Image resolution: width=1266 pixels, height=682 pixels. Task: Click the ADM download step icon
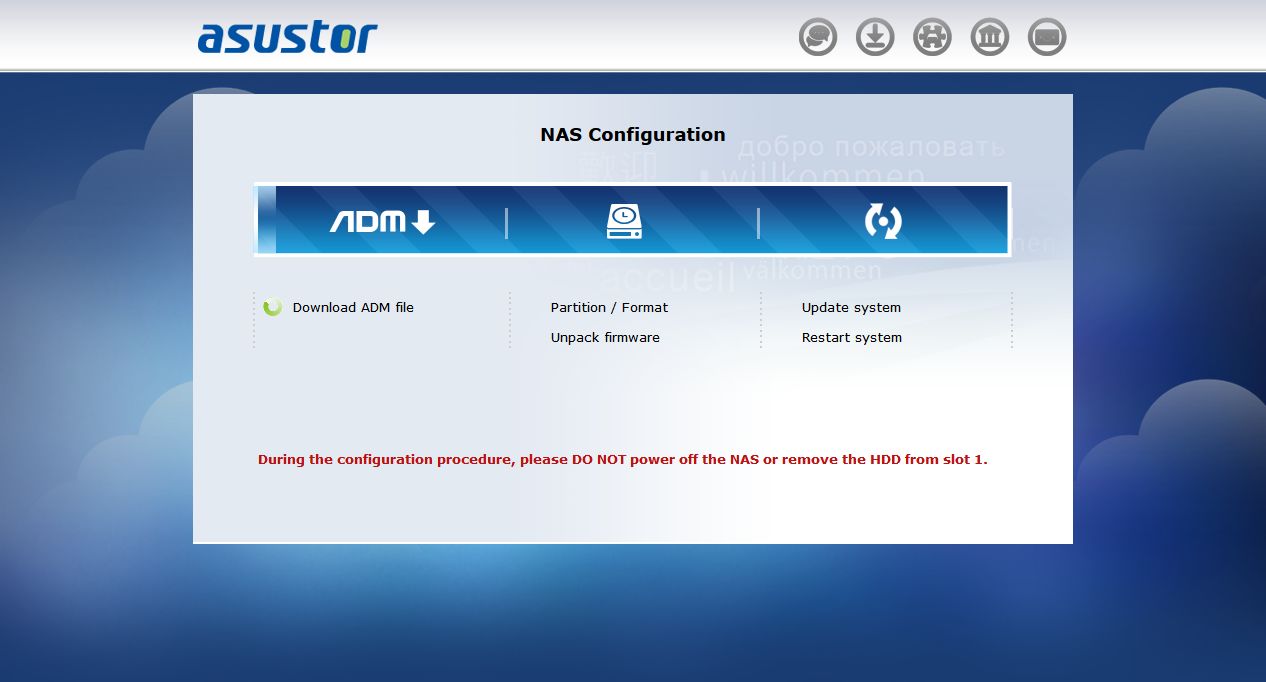coord(383,221)
